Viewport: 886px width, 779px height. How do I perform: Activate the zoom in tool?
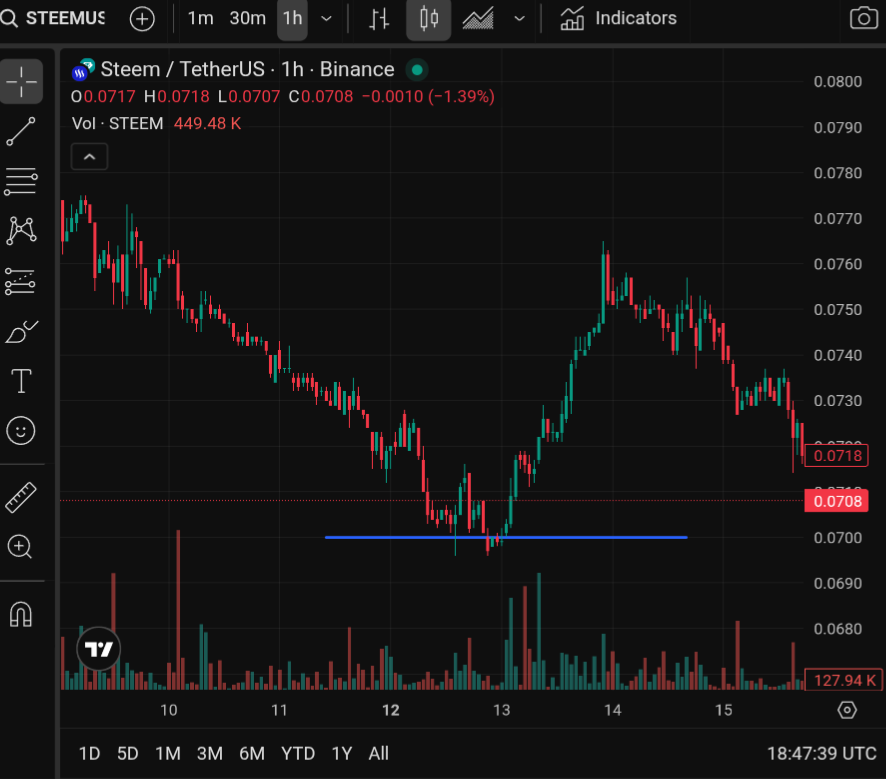(20, 547)
